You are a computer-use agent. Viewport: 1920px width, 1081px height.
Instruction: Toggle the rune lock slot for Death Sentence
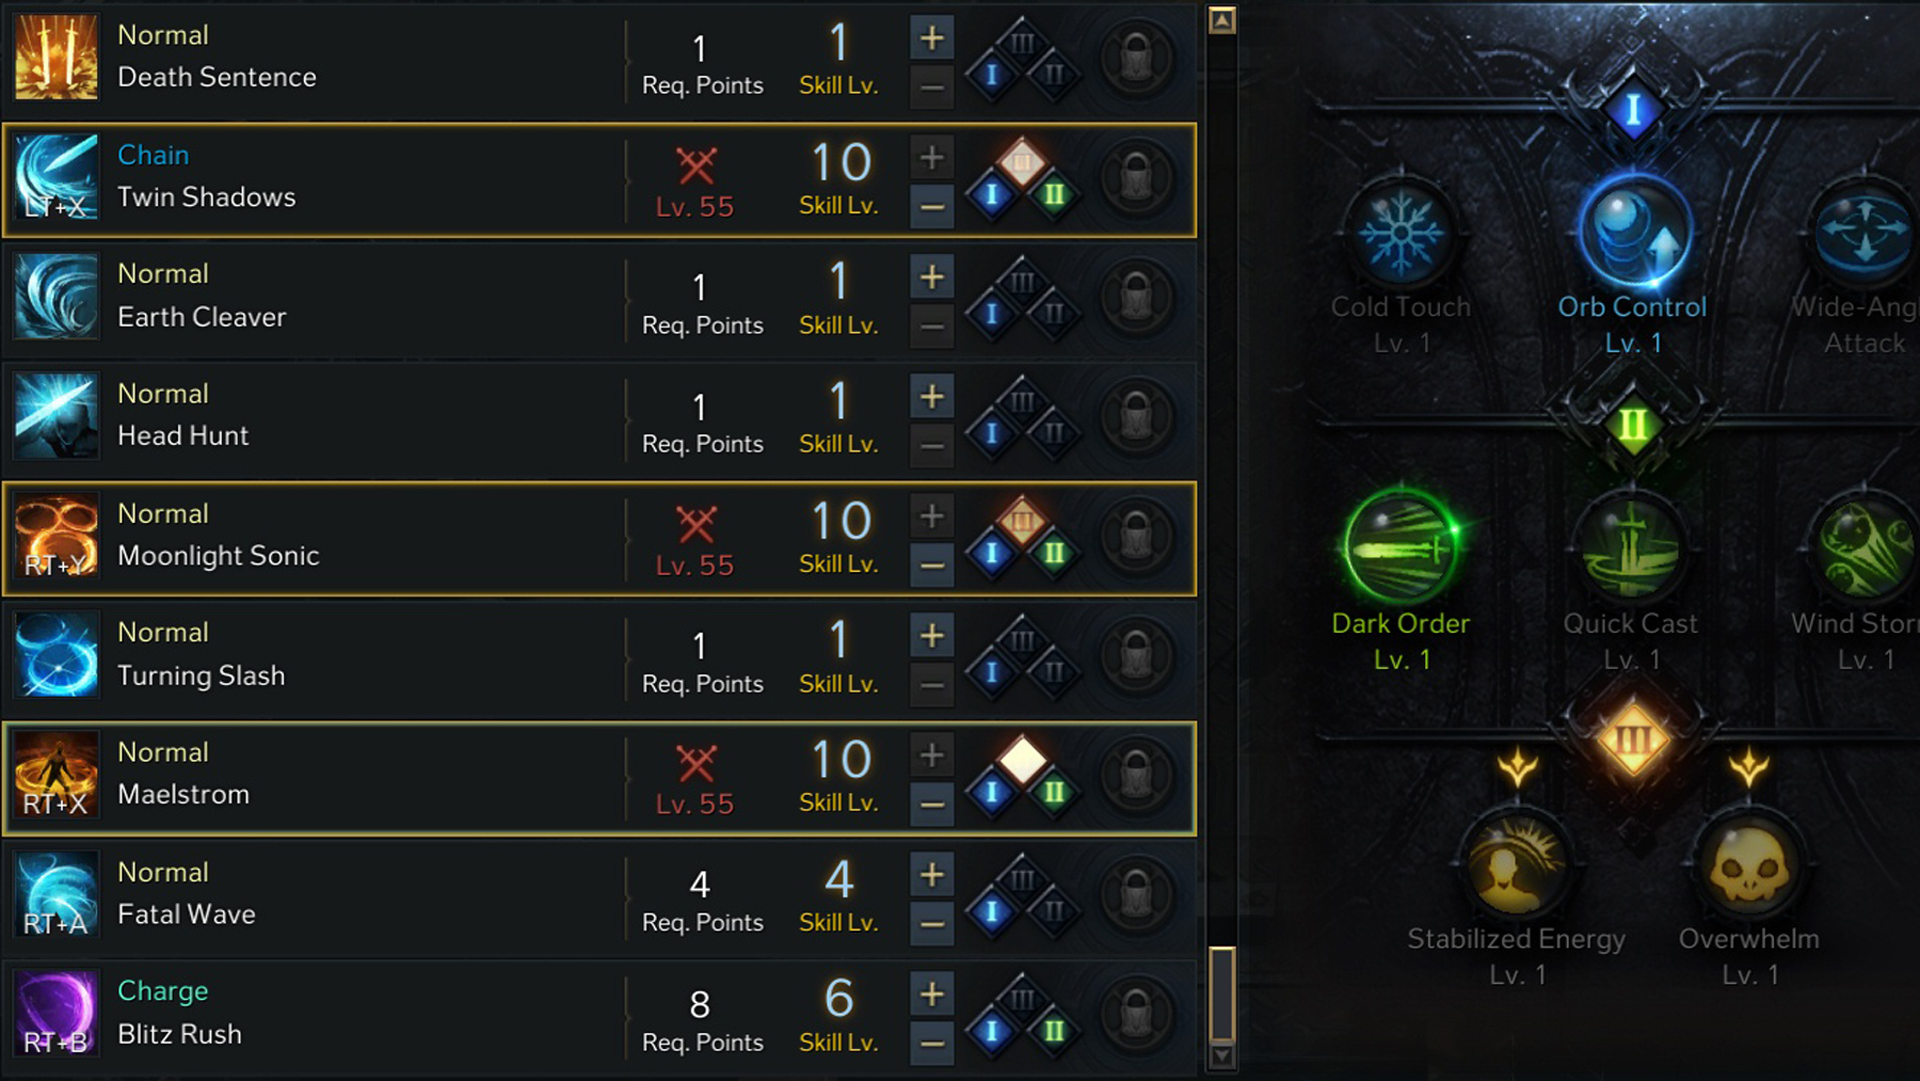click(x=1136, y=58)
